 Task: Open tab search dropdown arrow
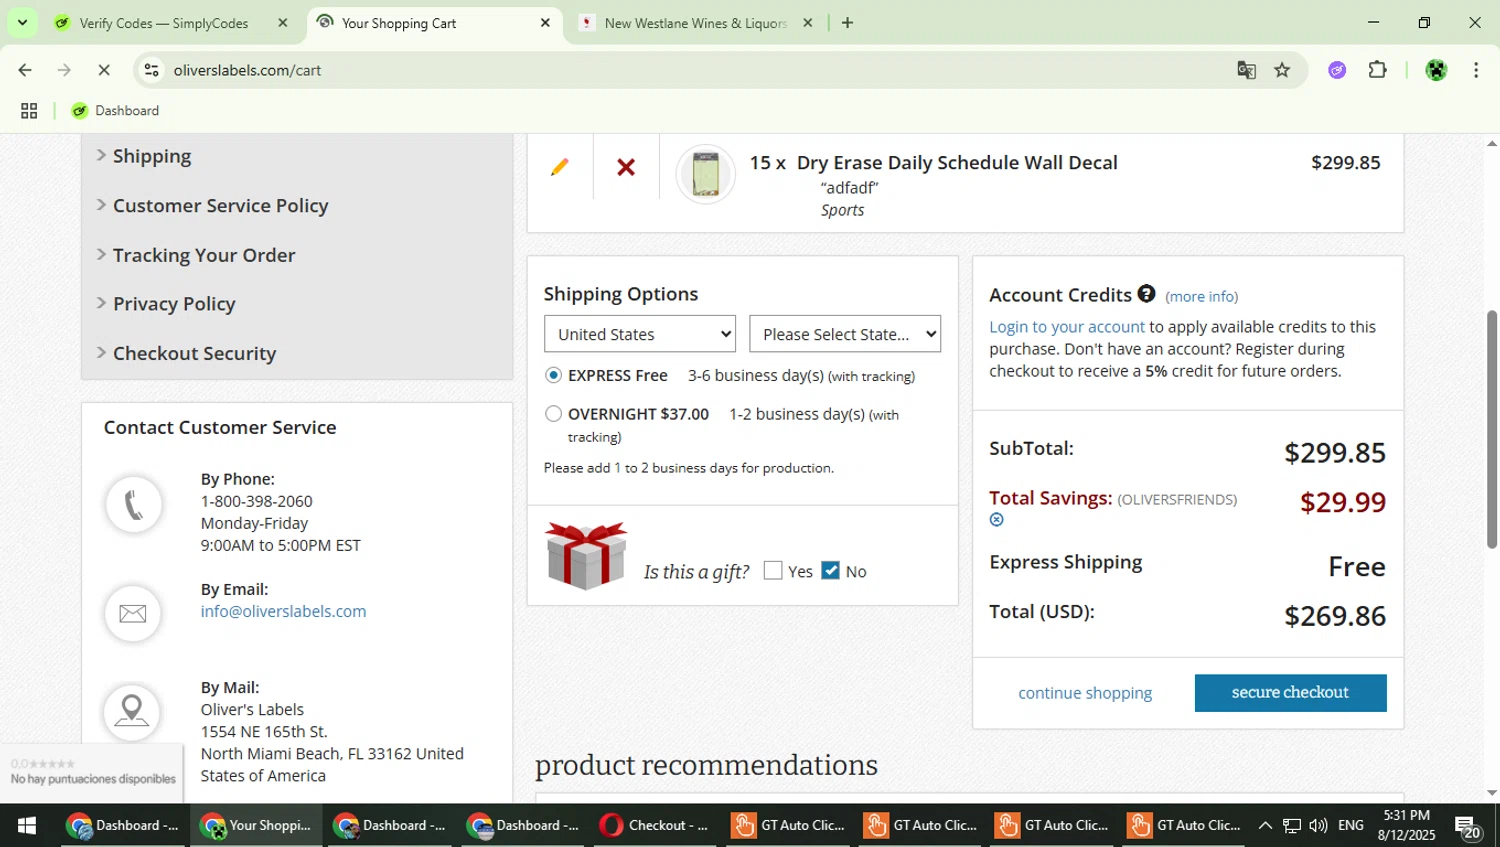point(22,22)
